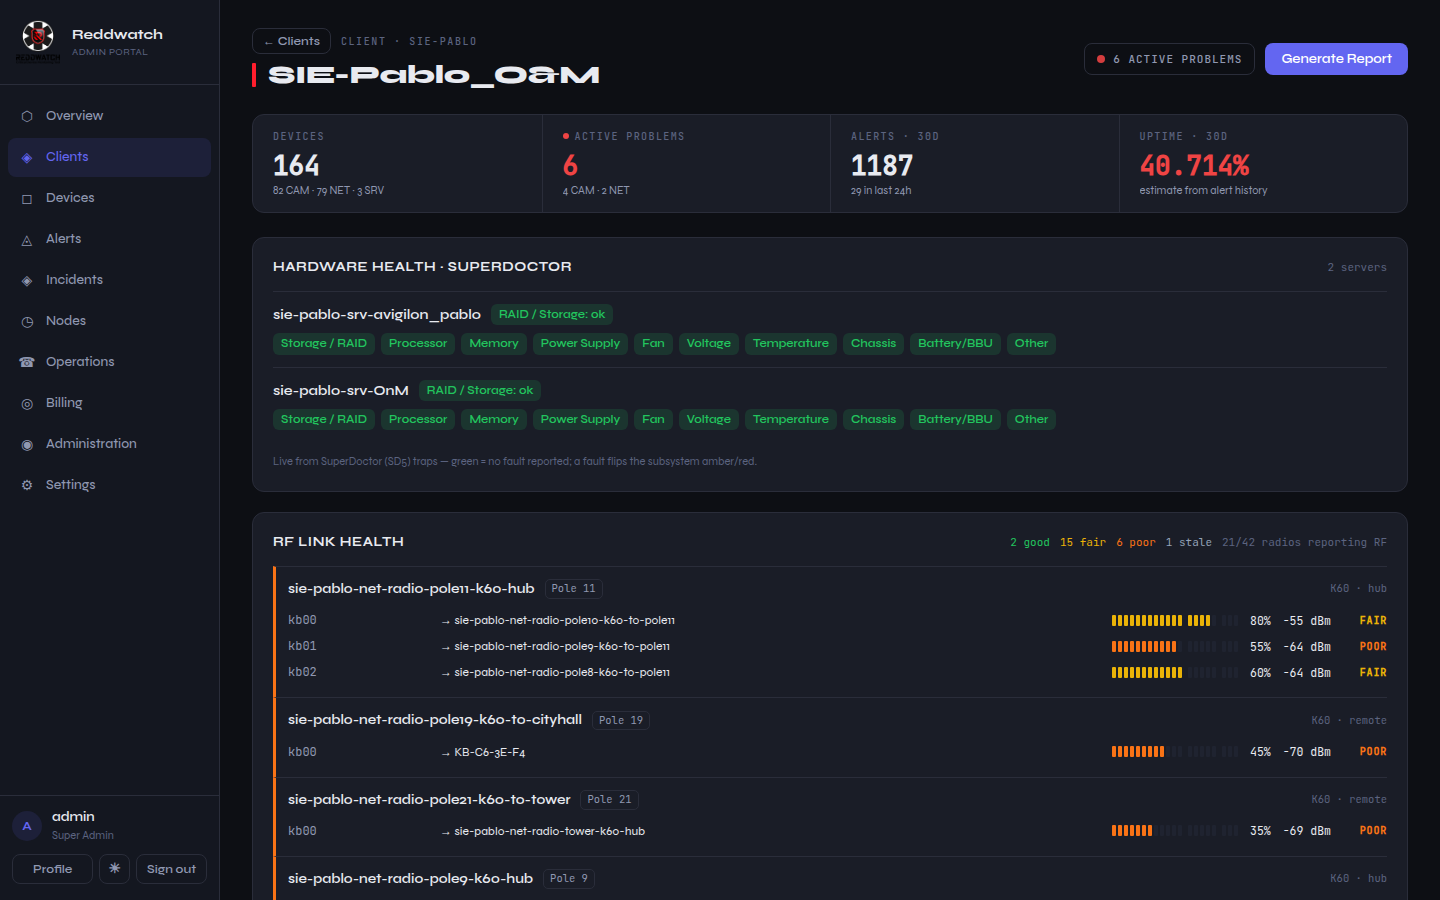Click RAID / Storage: ok badge for srv-OnM
The height and width of the screenshot is (900, 1440).
pos(480,390)
